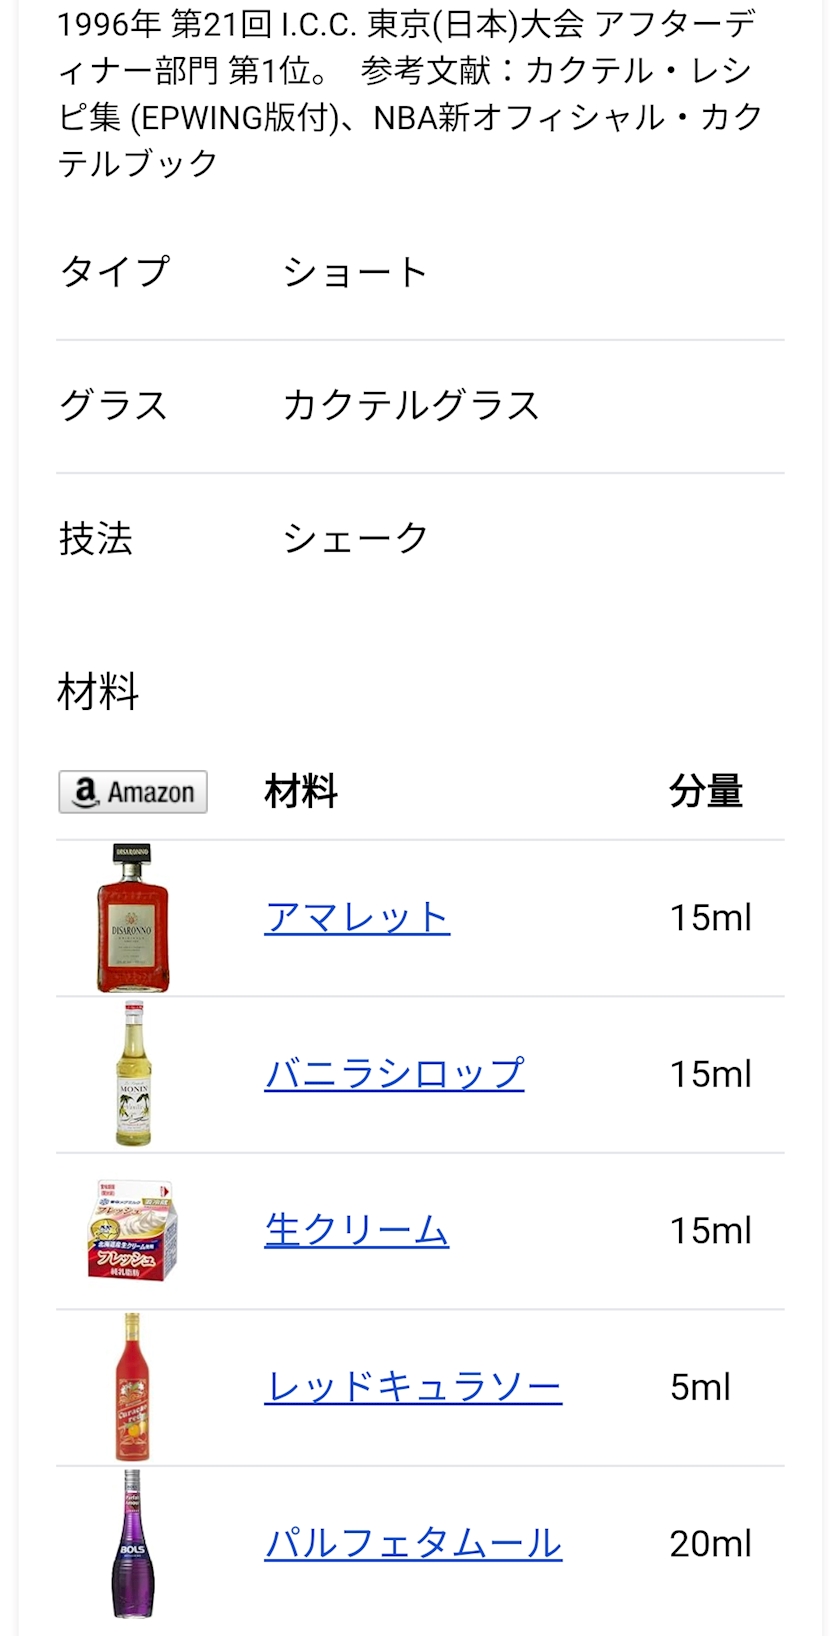The width and height of the screenshot is (840, 1636).
Task: Tap the Disaronno amaretto bottle image
Action: (133, 918)
